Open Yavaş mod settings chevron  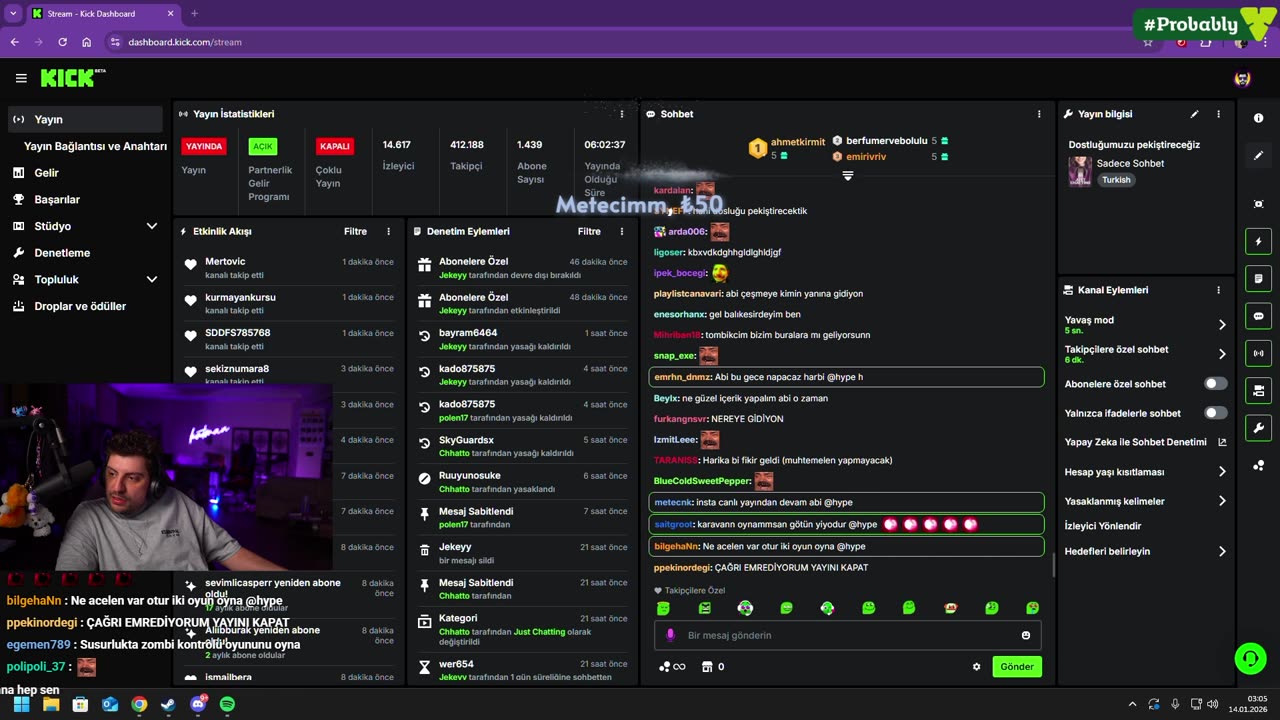(x=1222, y=325)
